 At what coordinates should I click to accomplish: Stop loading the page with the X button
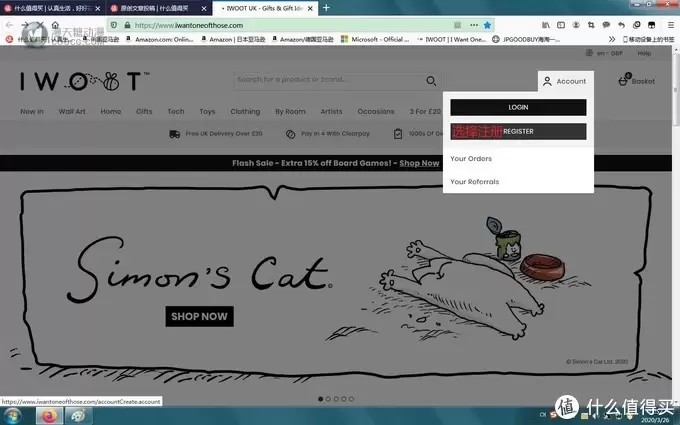click(40, 25)
